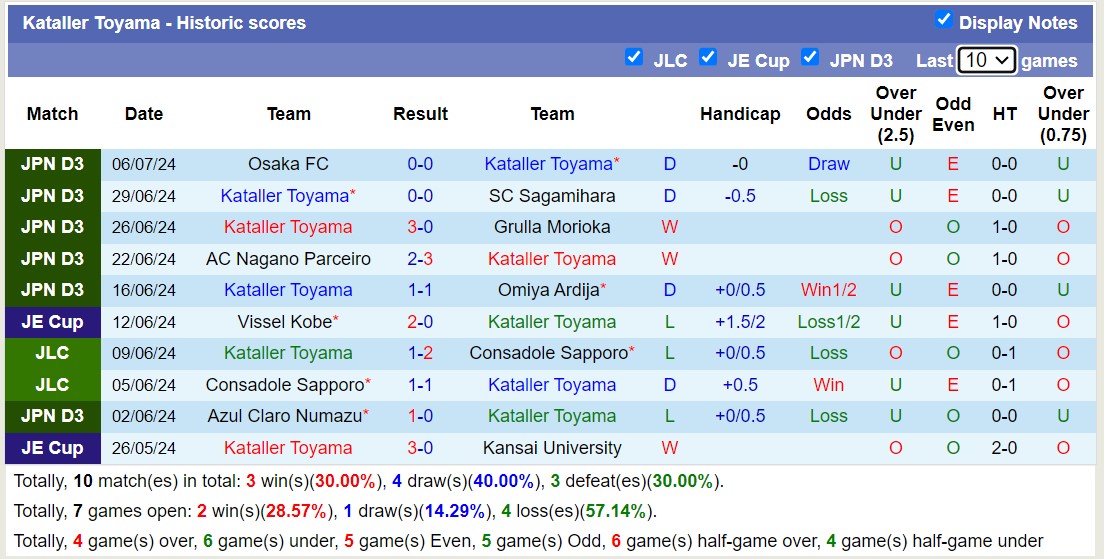Image resolution: width=1104 pixels, height=559 pixels.
Task: Disable the JPN D3 filter checkbox
Action: (x=810, y=57)
